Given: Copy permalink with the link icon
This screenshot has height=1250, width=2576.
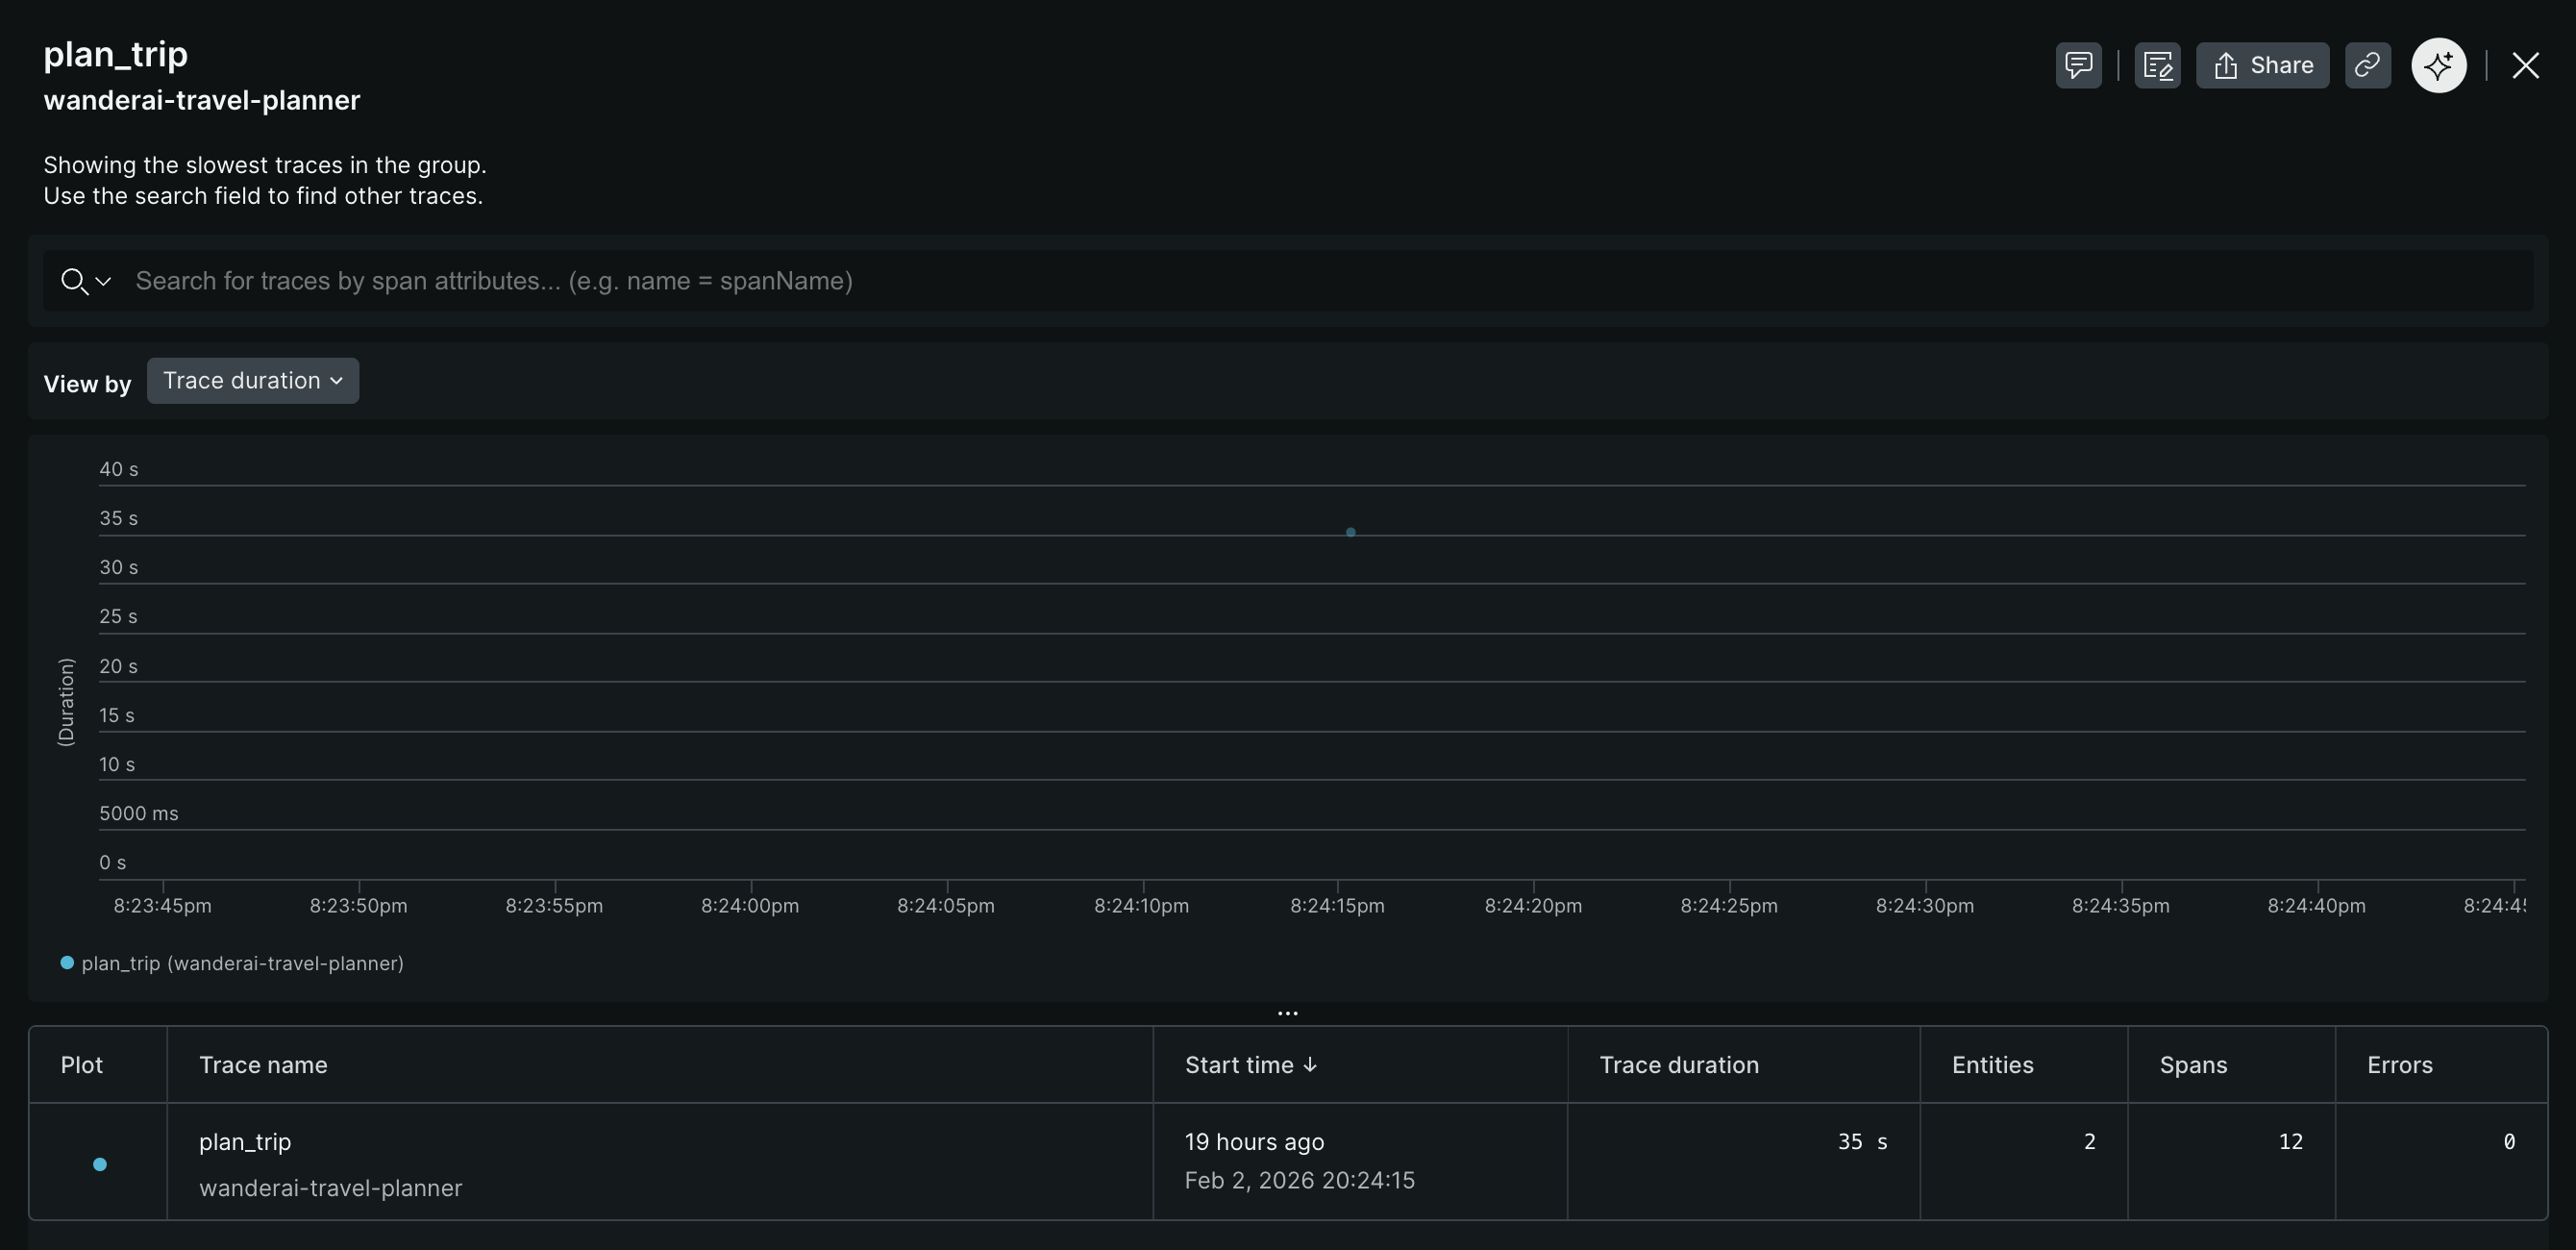Looking at the screenshot, I should tap(2367, 66).
